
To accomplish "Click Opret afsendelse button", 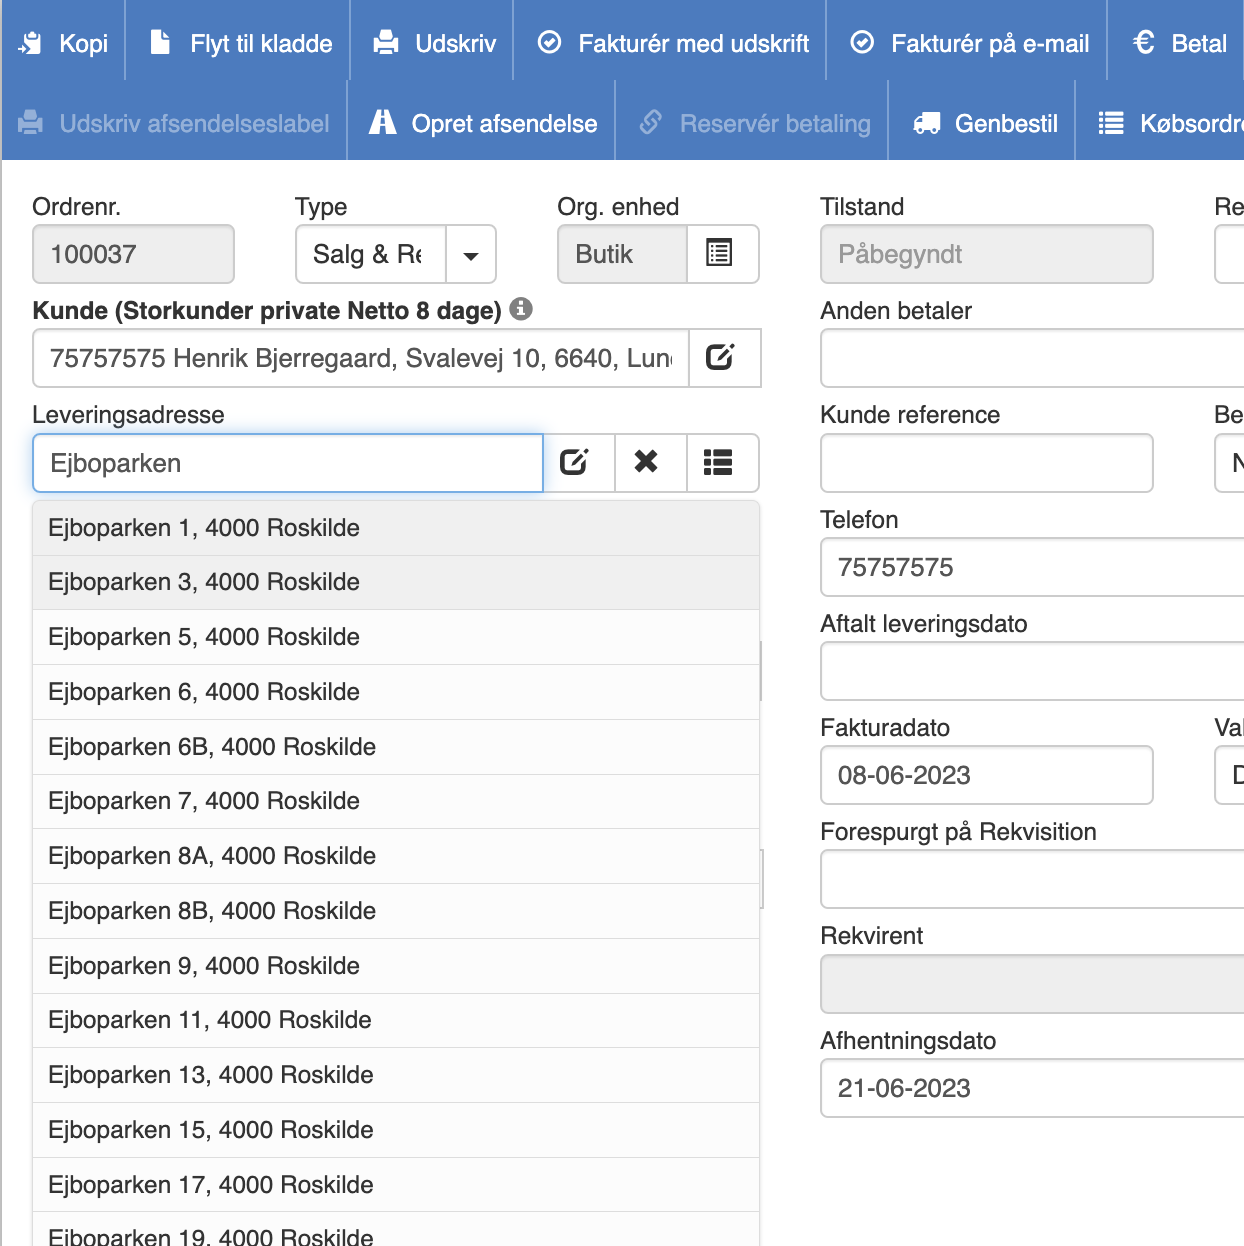I will (x=481, y=123).
